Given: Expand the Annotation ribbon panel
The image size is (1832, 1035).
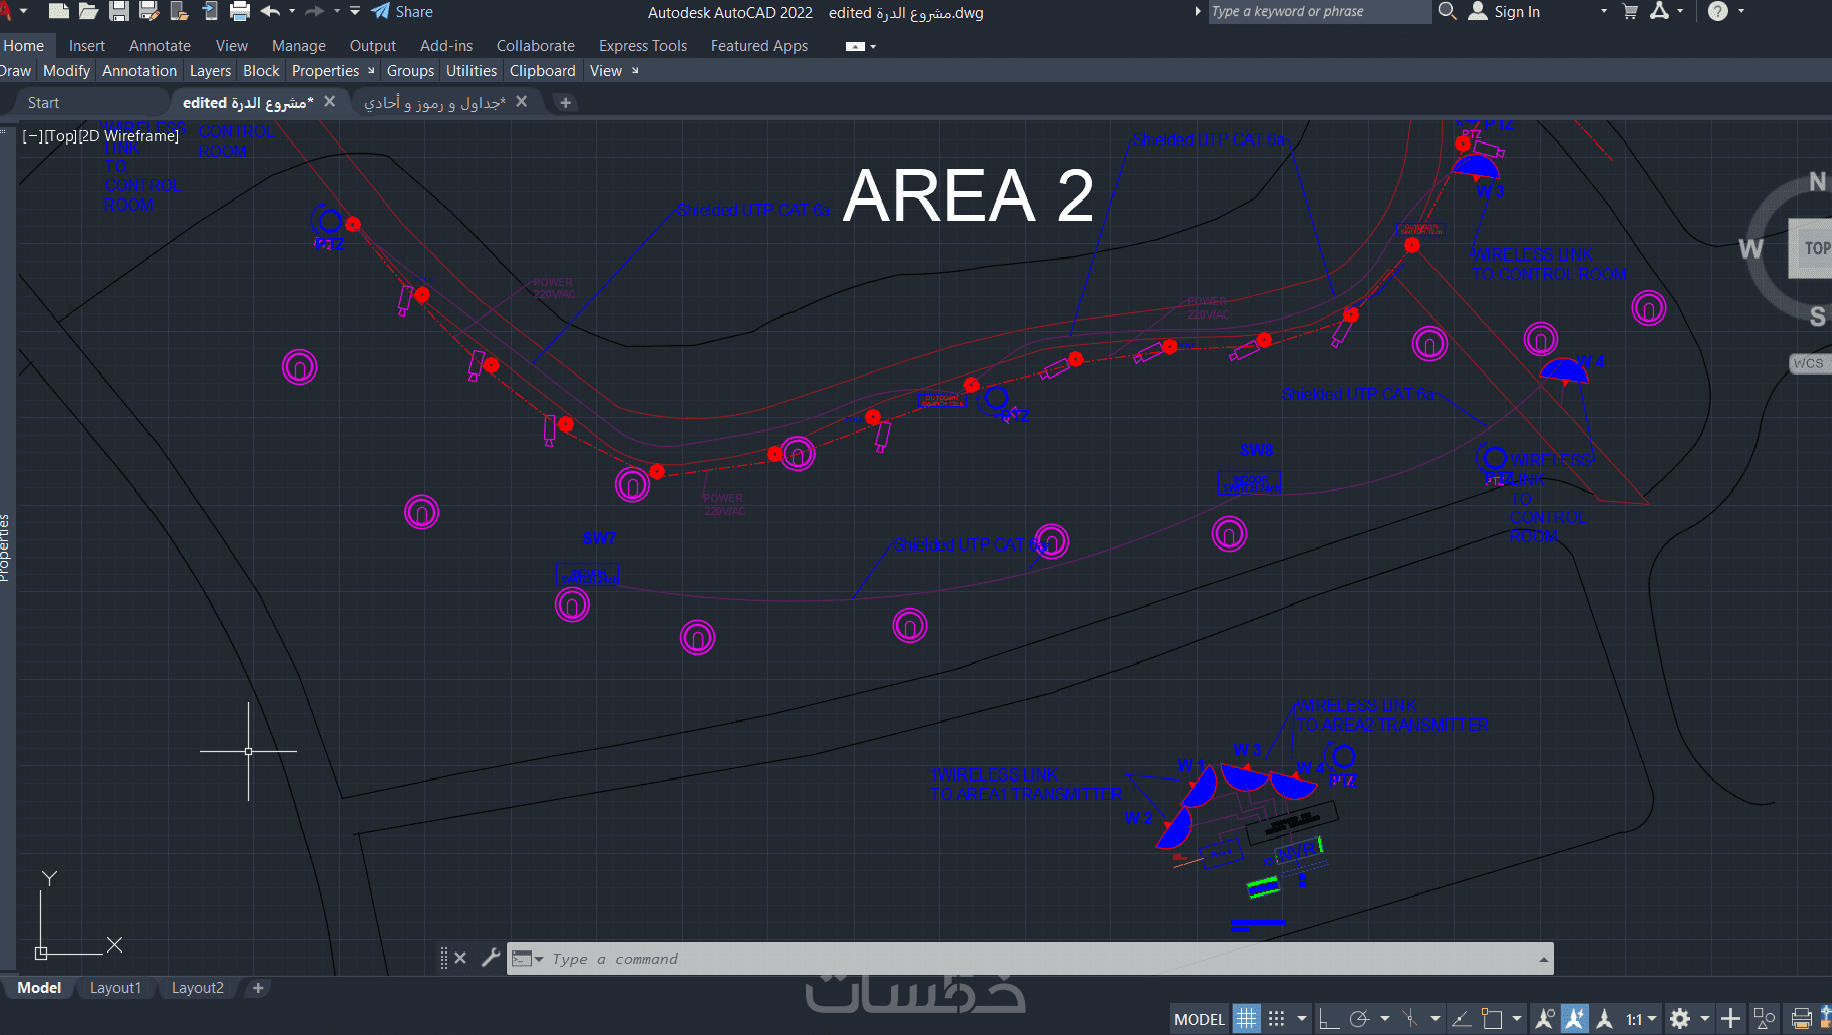Looking at the screenshot, I should pos(139,71).
